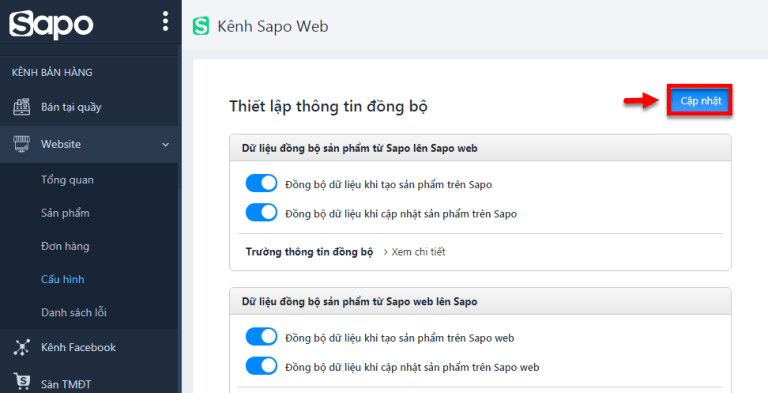Open Danh sách lỗi submenu
The image size is (768, 393).
(73, 312)
